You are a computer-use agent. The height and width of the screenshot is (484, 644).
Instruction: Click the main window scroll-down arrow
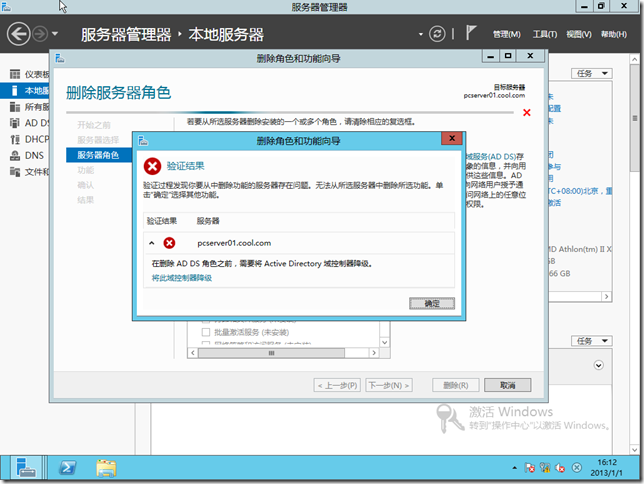point(635,449)
